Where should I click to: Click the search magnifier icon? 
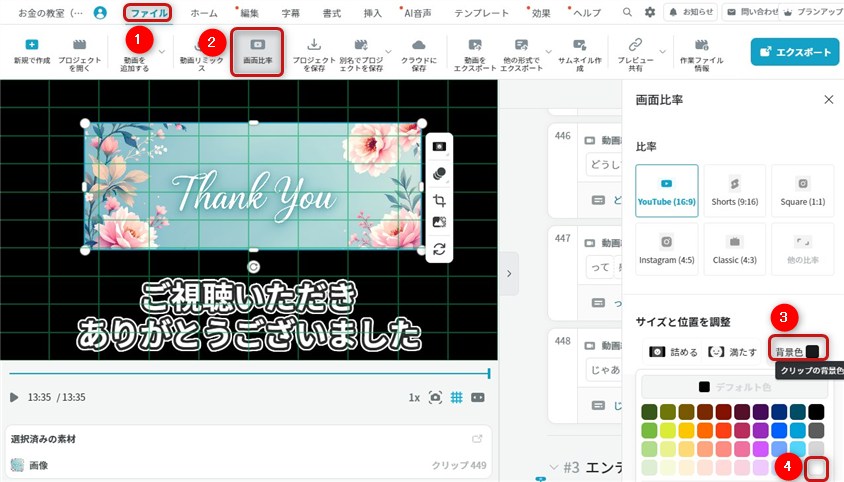627,12
